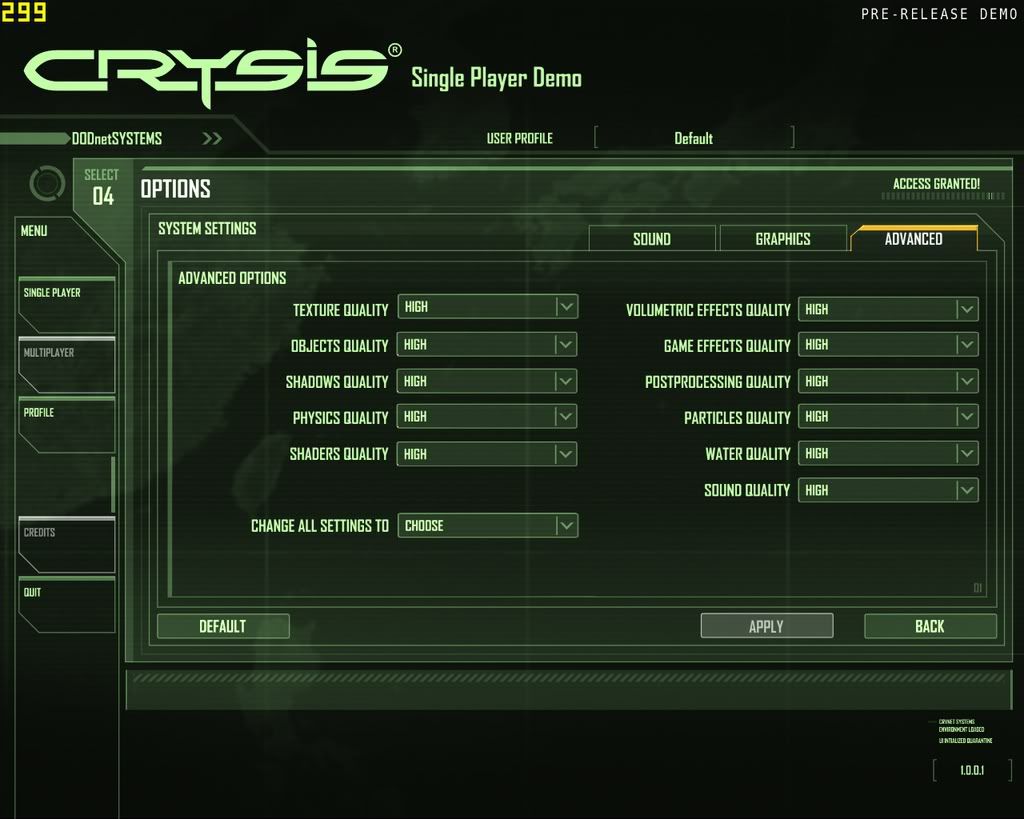Click the Objects Quality label
1024x819 pixels.
(340, 346)
